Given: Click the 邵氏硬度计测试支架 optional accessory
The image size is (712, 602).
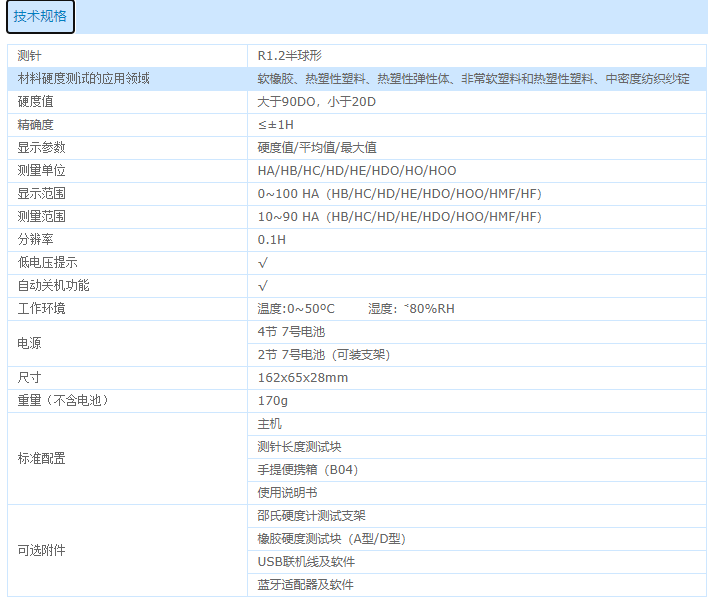Looking at the screenshot, I should 311,516.
